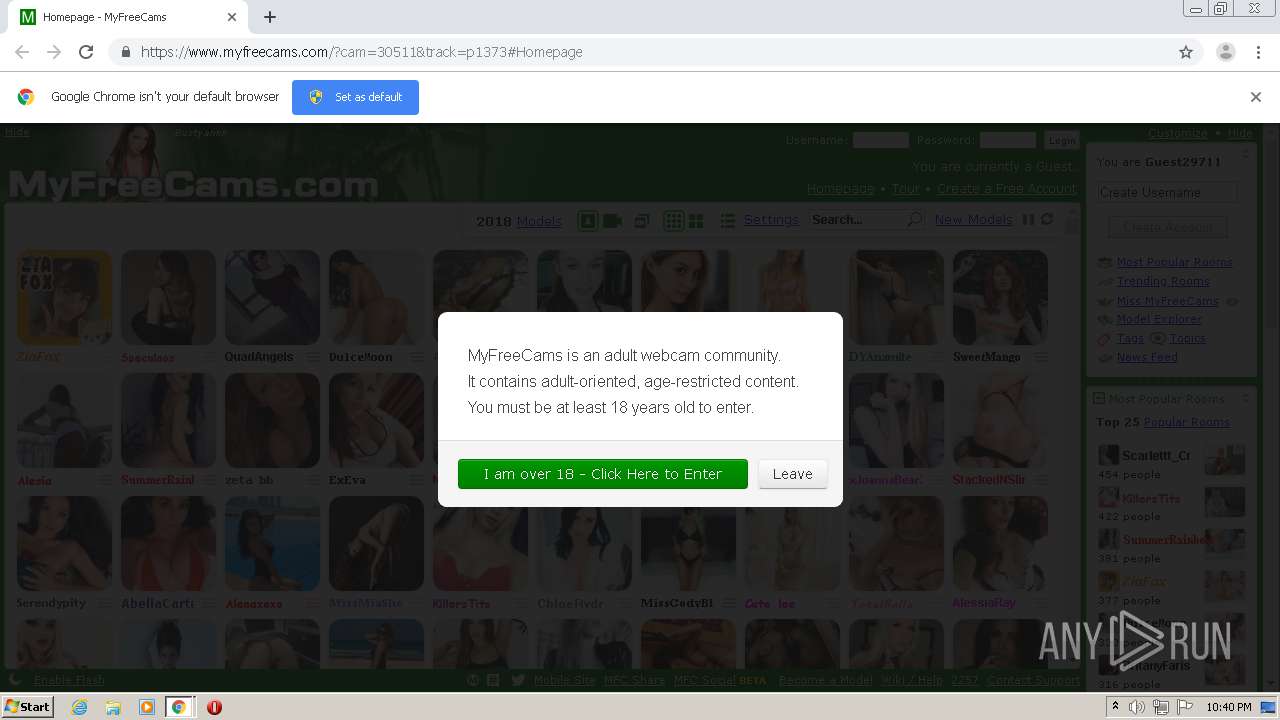The width and height of the screenshot is (1280, 720).
Task: Open Model Explorer link
Action: click(1159, 319)
